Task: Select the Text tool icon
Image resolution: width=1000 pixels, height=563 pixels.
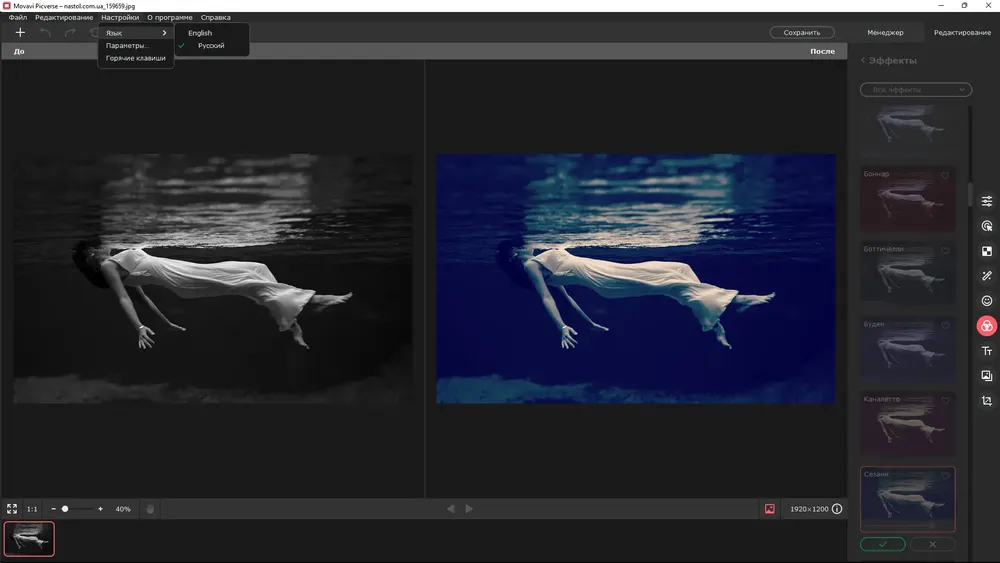Action: pos(987,351)
